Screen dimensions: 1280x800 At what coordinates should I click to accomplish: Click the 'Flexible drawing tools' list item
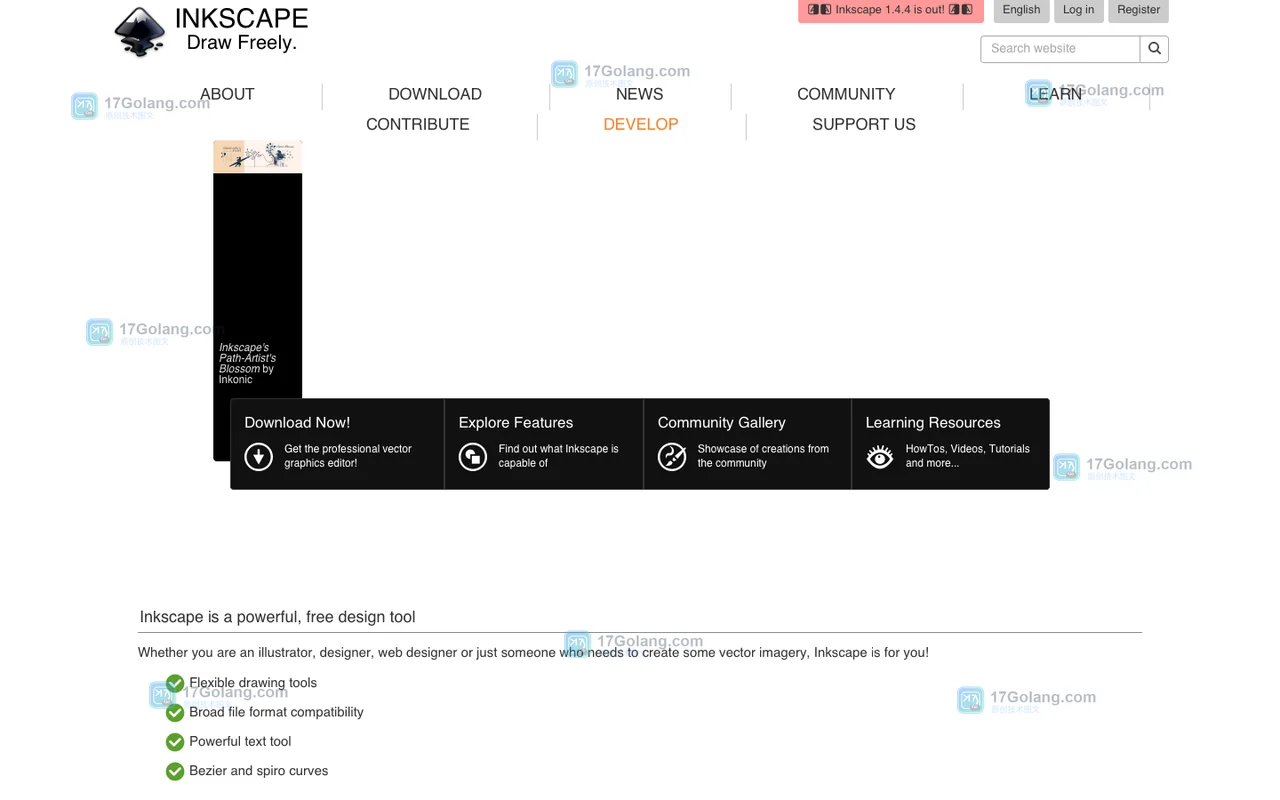tap(253, 683)
